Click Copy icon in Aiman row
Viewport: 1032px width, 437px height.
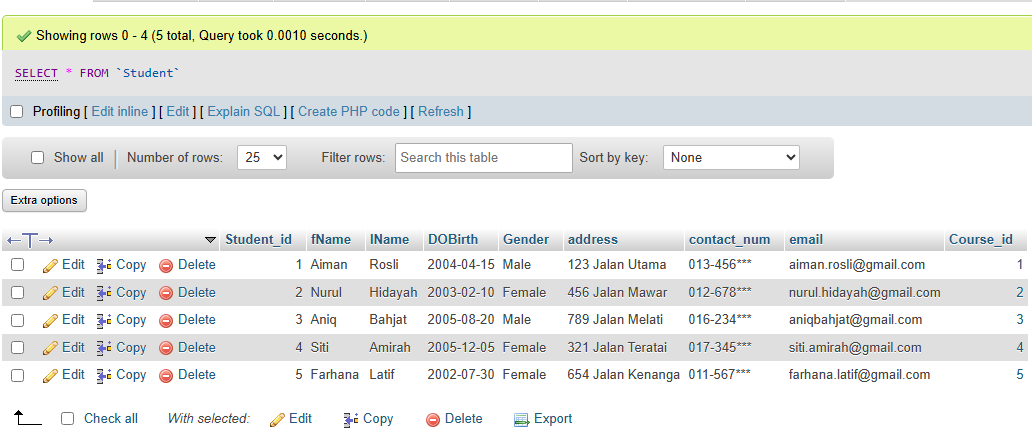coord(104,265)
